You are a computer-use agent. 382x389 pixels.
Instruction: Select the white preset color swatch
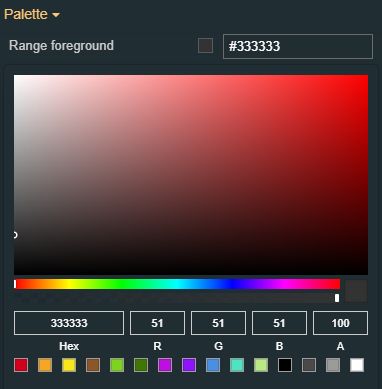pyautogui.click(x=357, y=365)
